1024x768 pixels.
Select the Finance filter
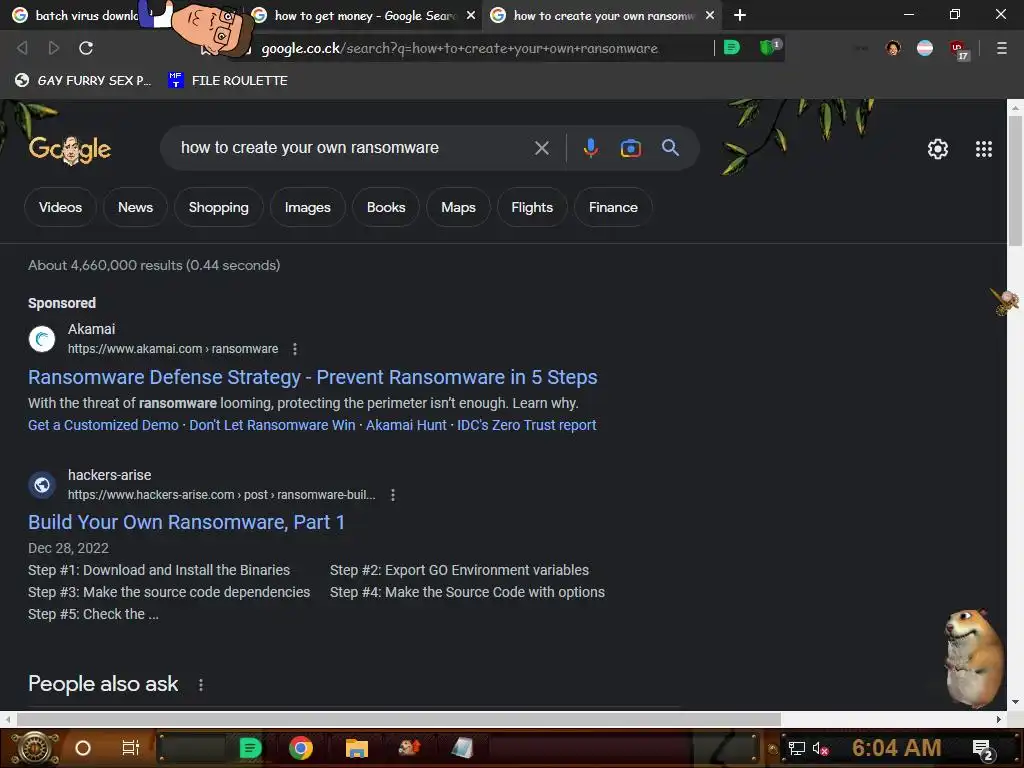[613, 207]
